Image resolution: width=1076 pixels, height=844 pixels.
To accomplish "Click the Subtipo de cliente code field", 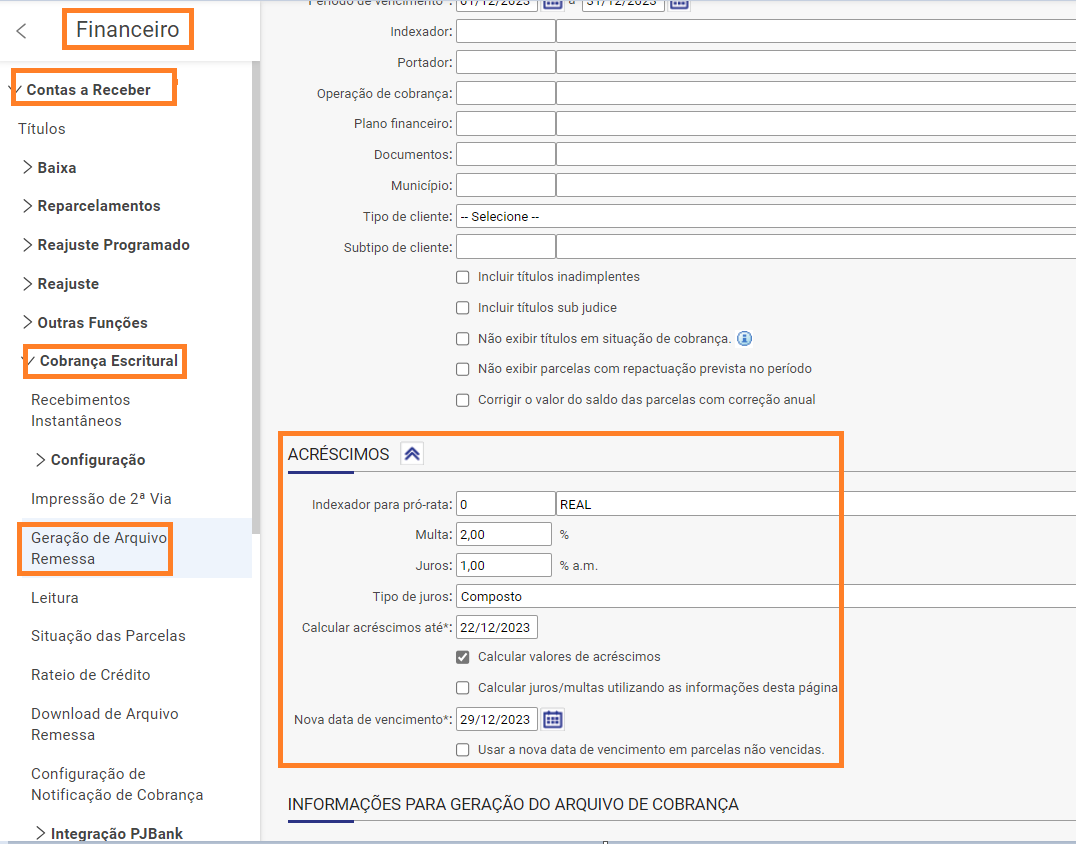I will click(506, 247).
